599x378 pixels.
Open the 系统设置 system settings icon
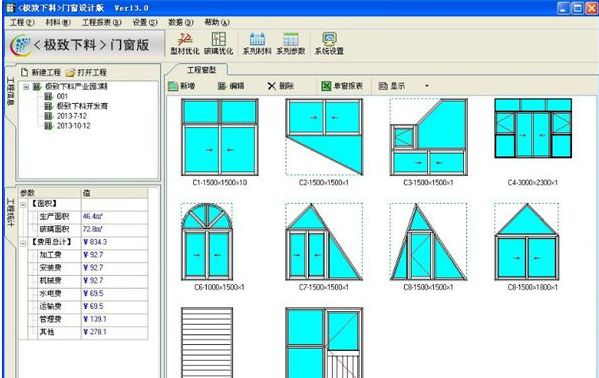[x=329, y=43]
